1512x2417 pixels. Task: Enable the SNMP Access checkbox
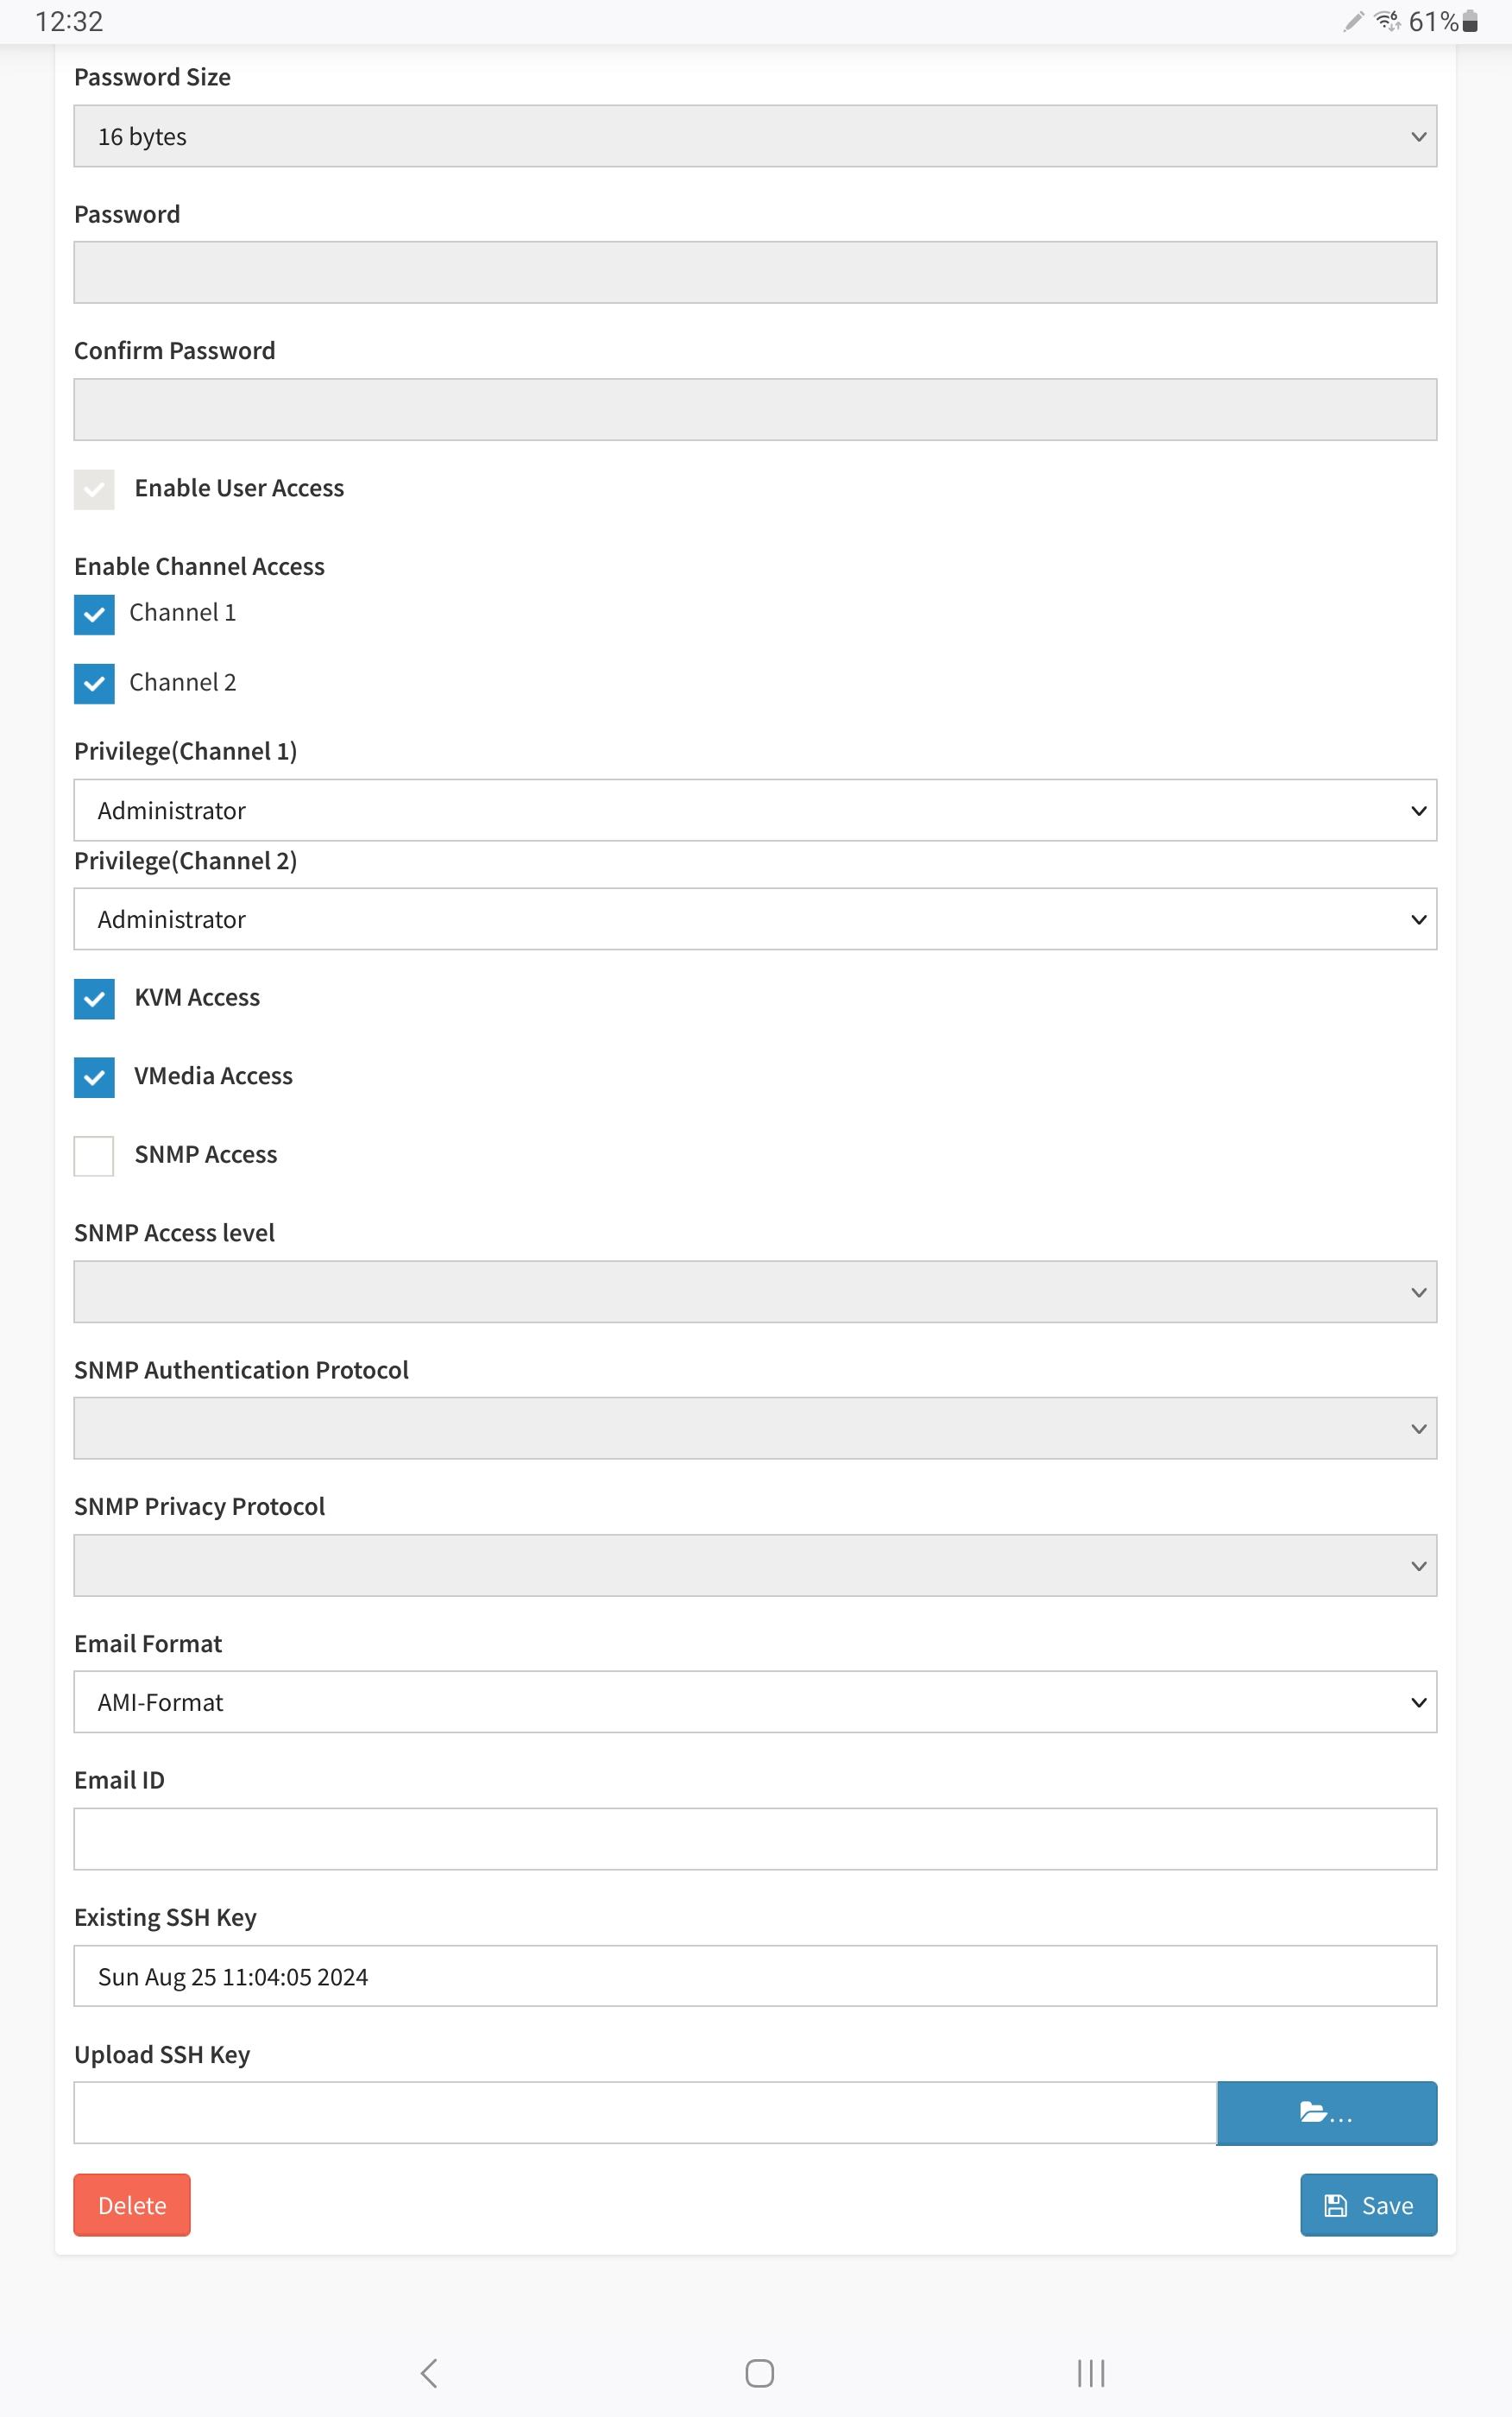click(x=94, y=1156)
